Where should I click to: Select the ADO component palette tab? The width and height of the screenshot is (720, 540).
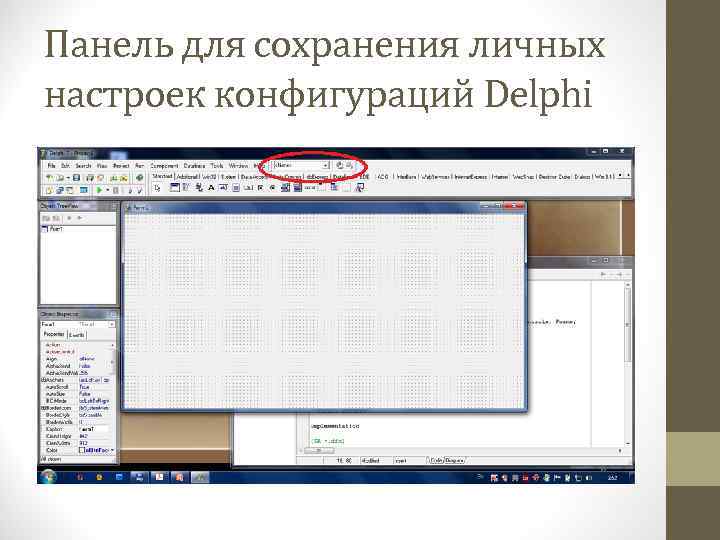(382, 176)
